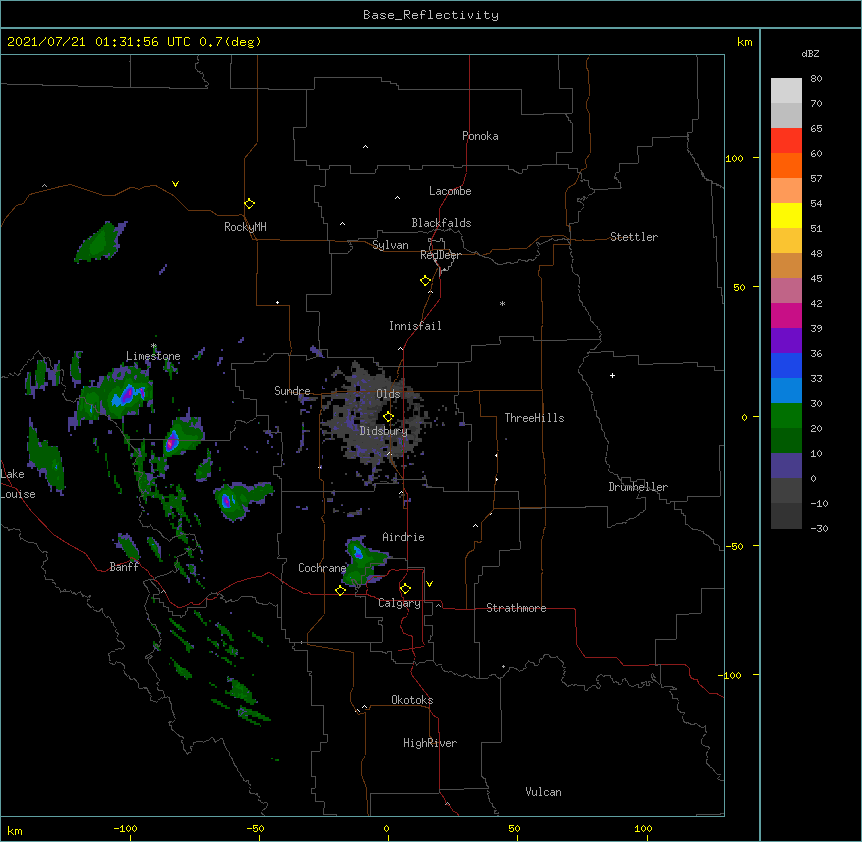Click the Blackfalds city label
The image size is (862, 842).
click(441, 223)
